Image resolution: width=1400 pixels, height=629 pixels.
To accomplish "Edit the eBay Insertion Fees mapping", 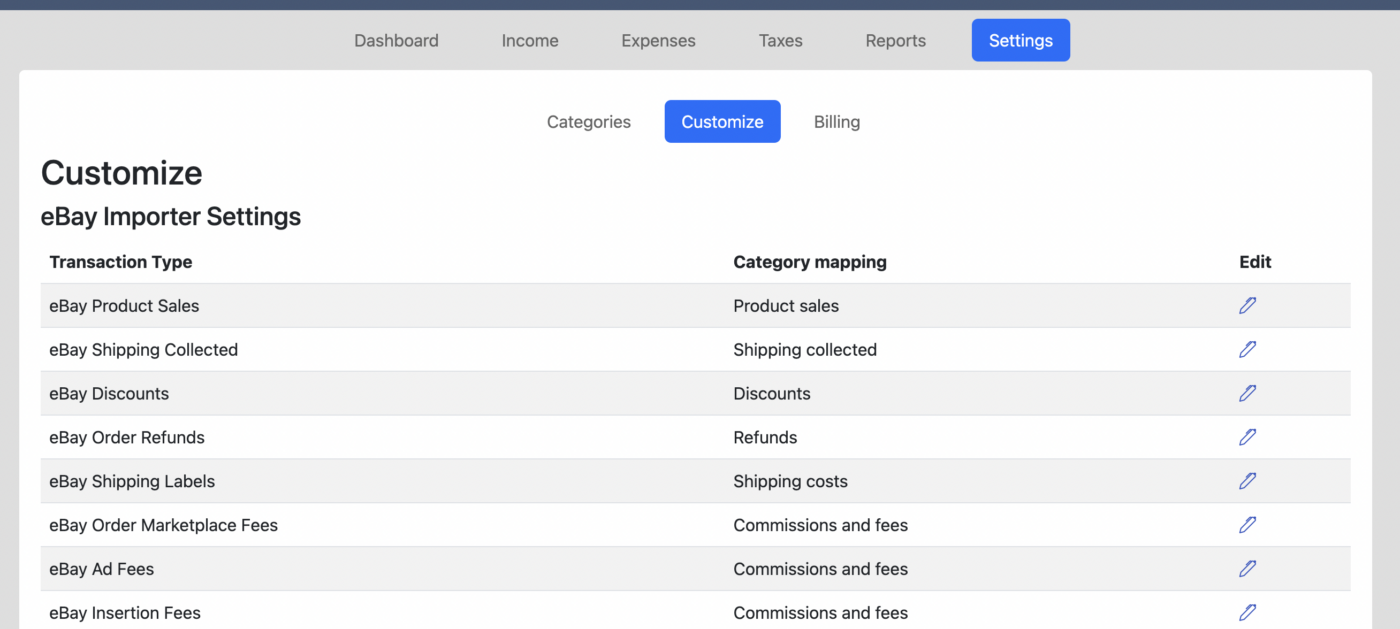I will tap(1247, 612).
